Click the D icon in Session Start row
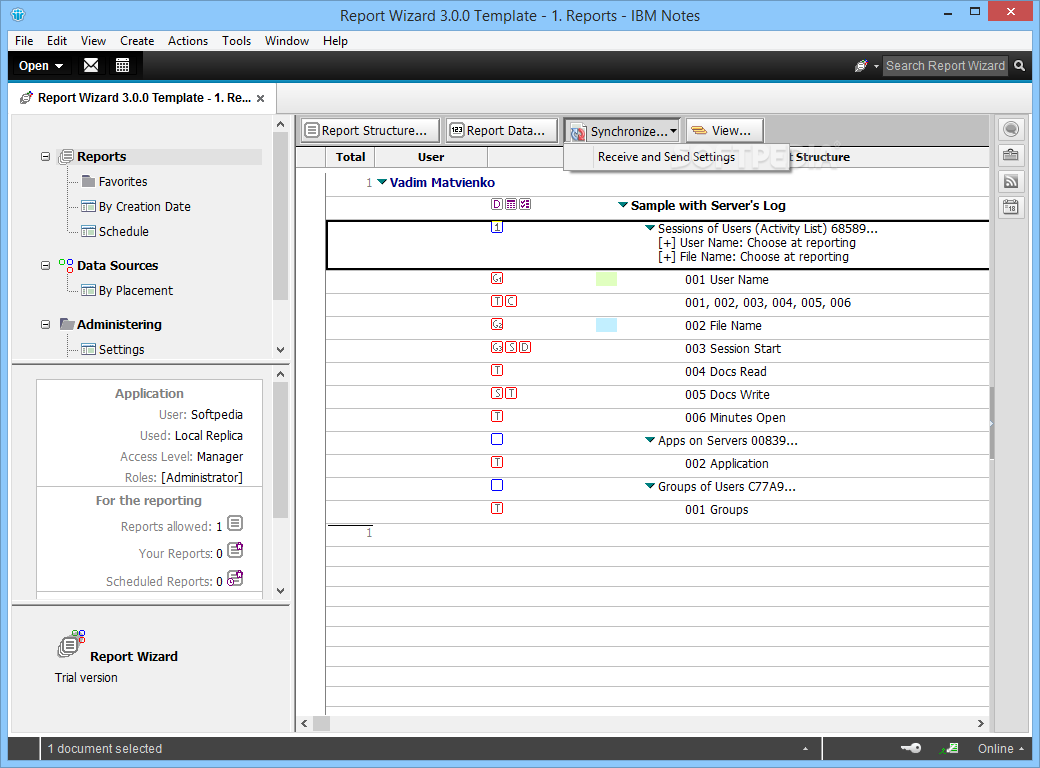Image resolution: width=1040 pixels, height=768 pixels. (525, 347)
